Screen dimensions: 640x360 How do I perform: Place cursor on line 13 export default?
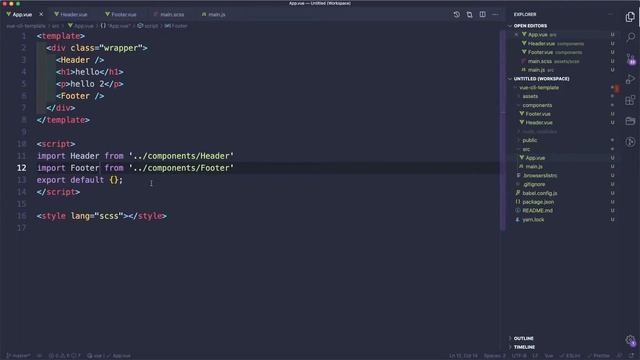pos(80,180)
